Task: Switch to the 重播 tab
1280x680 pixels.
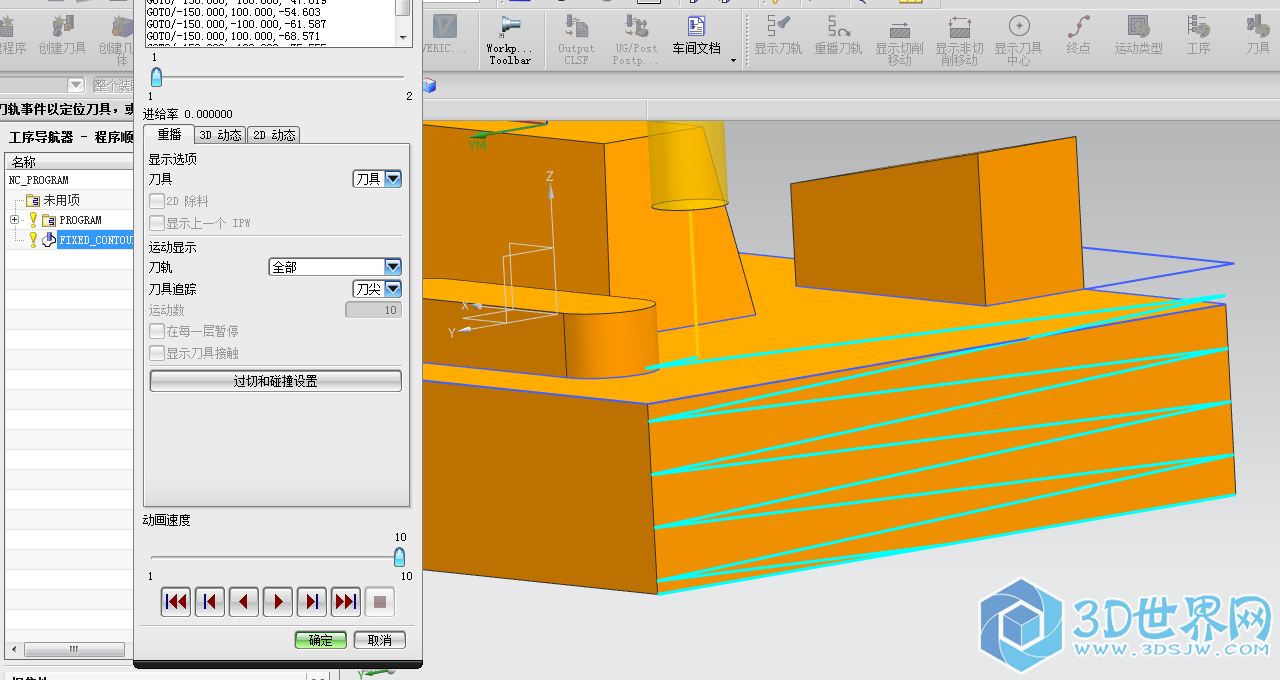Action: point(168,135)
